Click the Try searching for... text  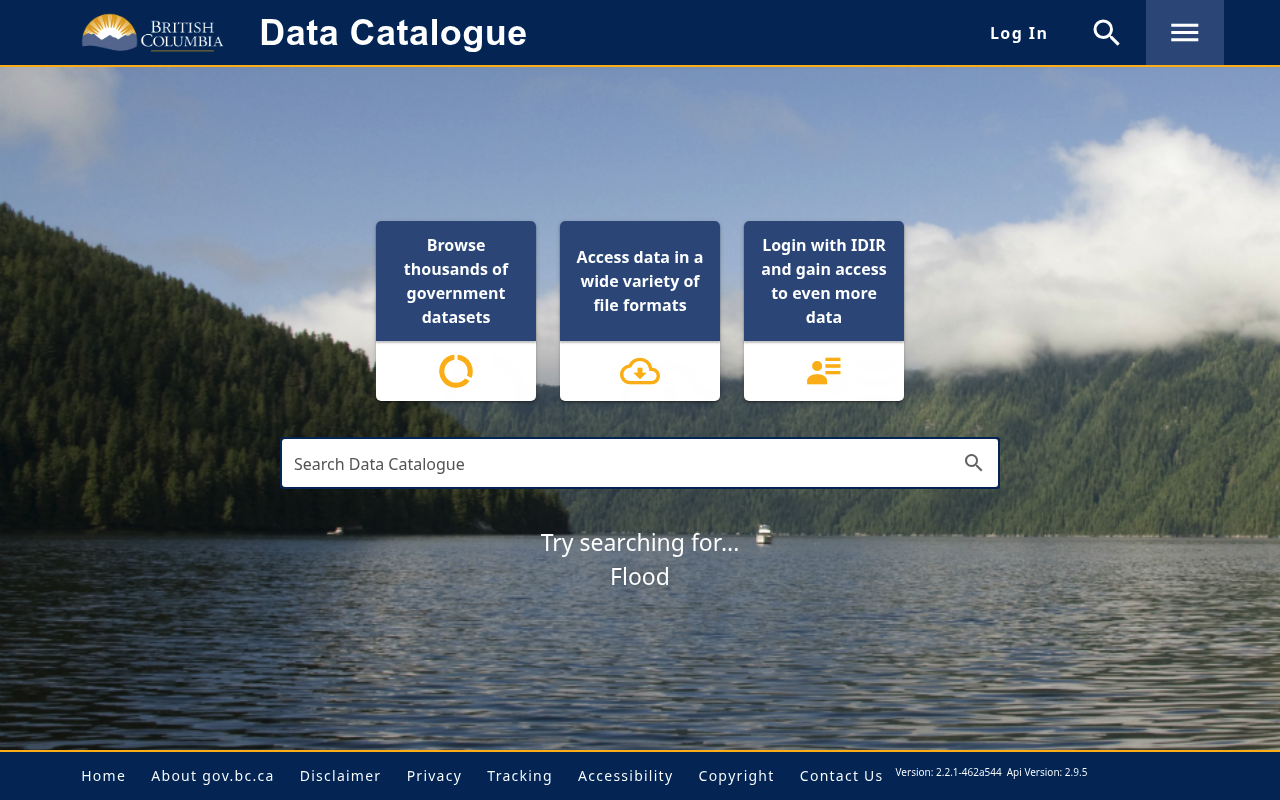click(x=640, y=543)
